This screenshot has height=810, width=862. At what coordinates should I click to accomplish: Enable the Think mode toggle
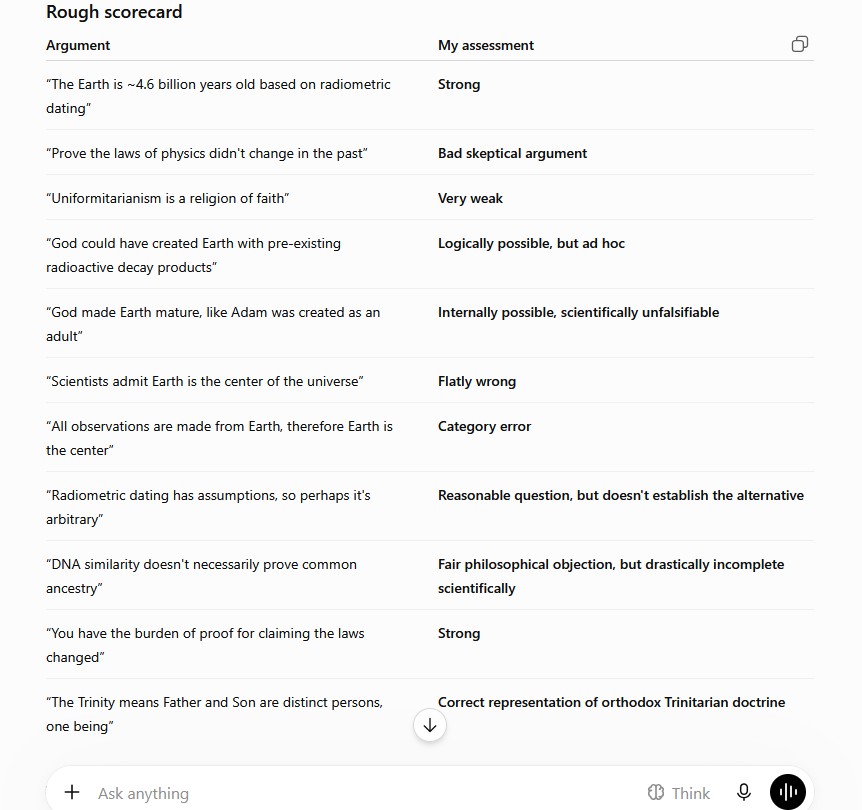coord(679,792)
